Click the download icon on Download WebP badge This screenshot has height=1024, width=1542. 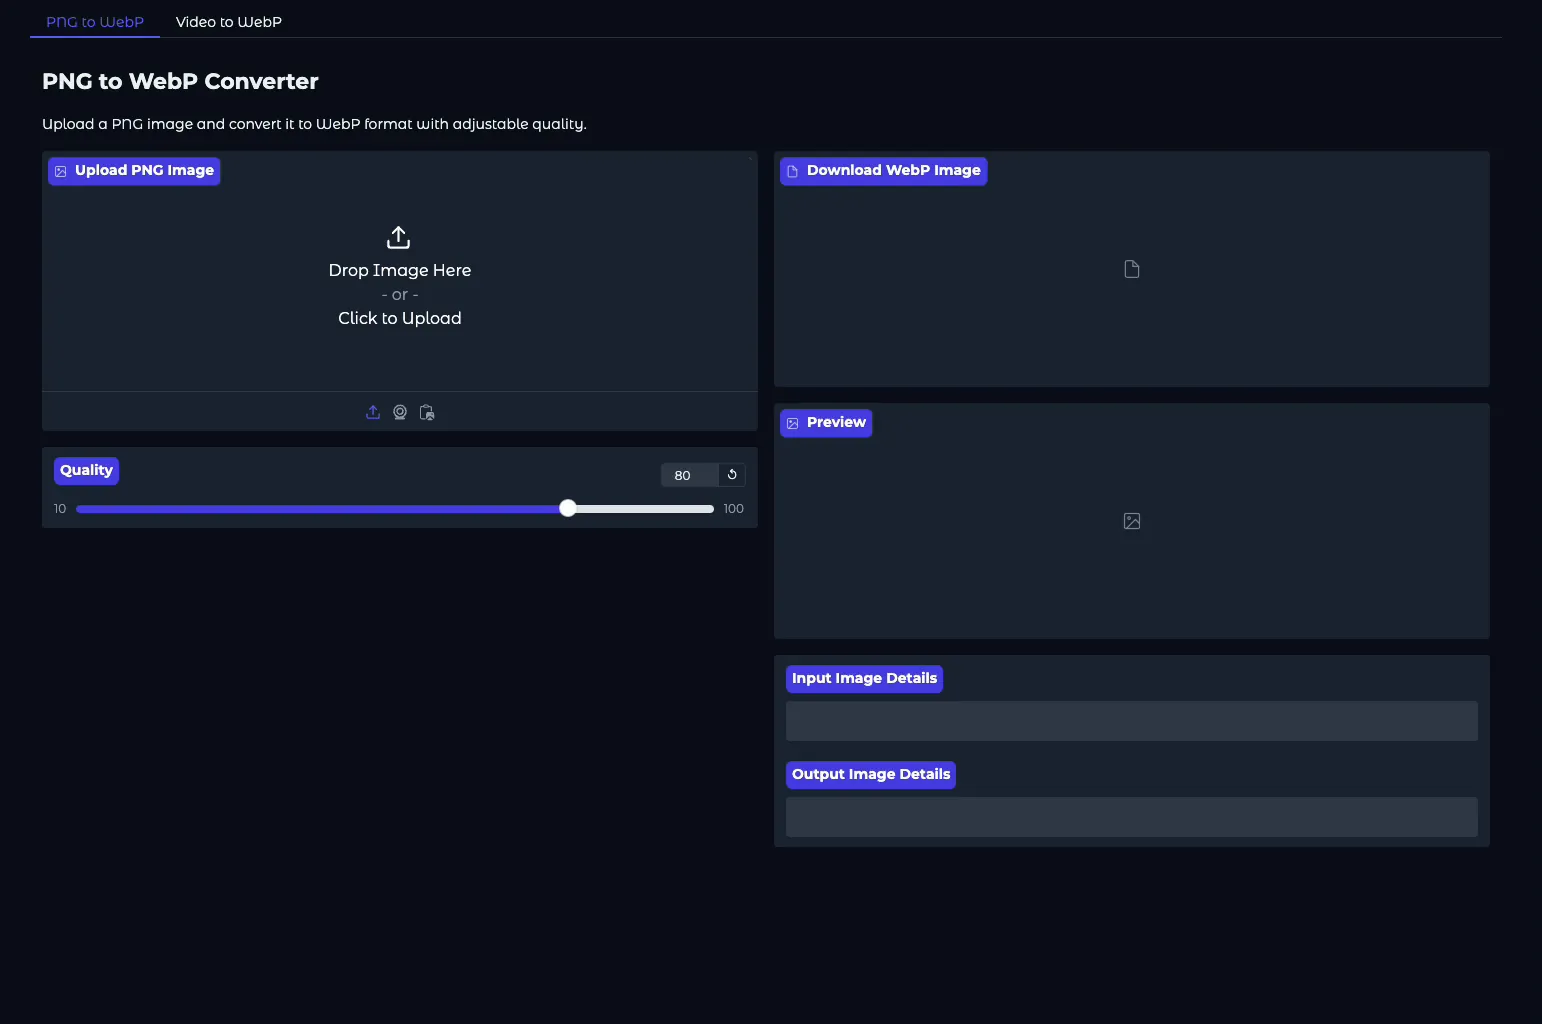(x=791, y=170)
